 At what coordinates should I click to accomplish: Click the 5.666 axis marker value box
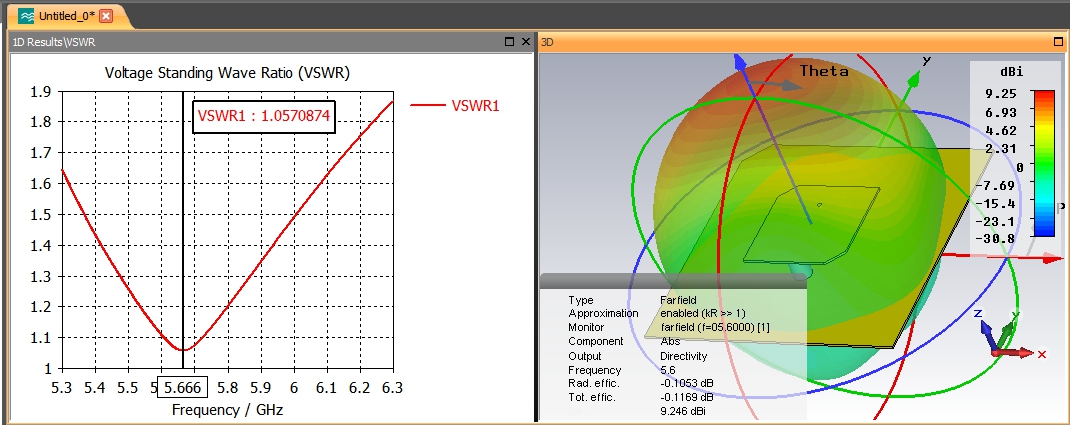[x=182, y=388]
